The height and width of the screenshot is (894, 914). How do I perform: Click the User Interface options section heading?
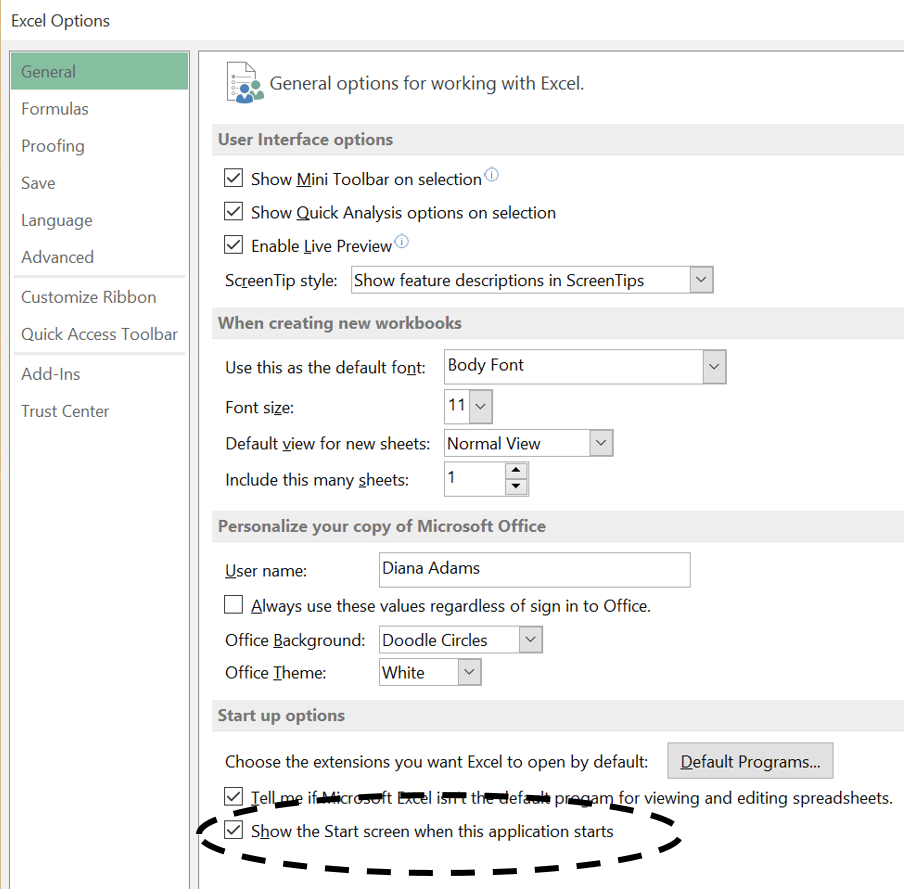305,140
